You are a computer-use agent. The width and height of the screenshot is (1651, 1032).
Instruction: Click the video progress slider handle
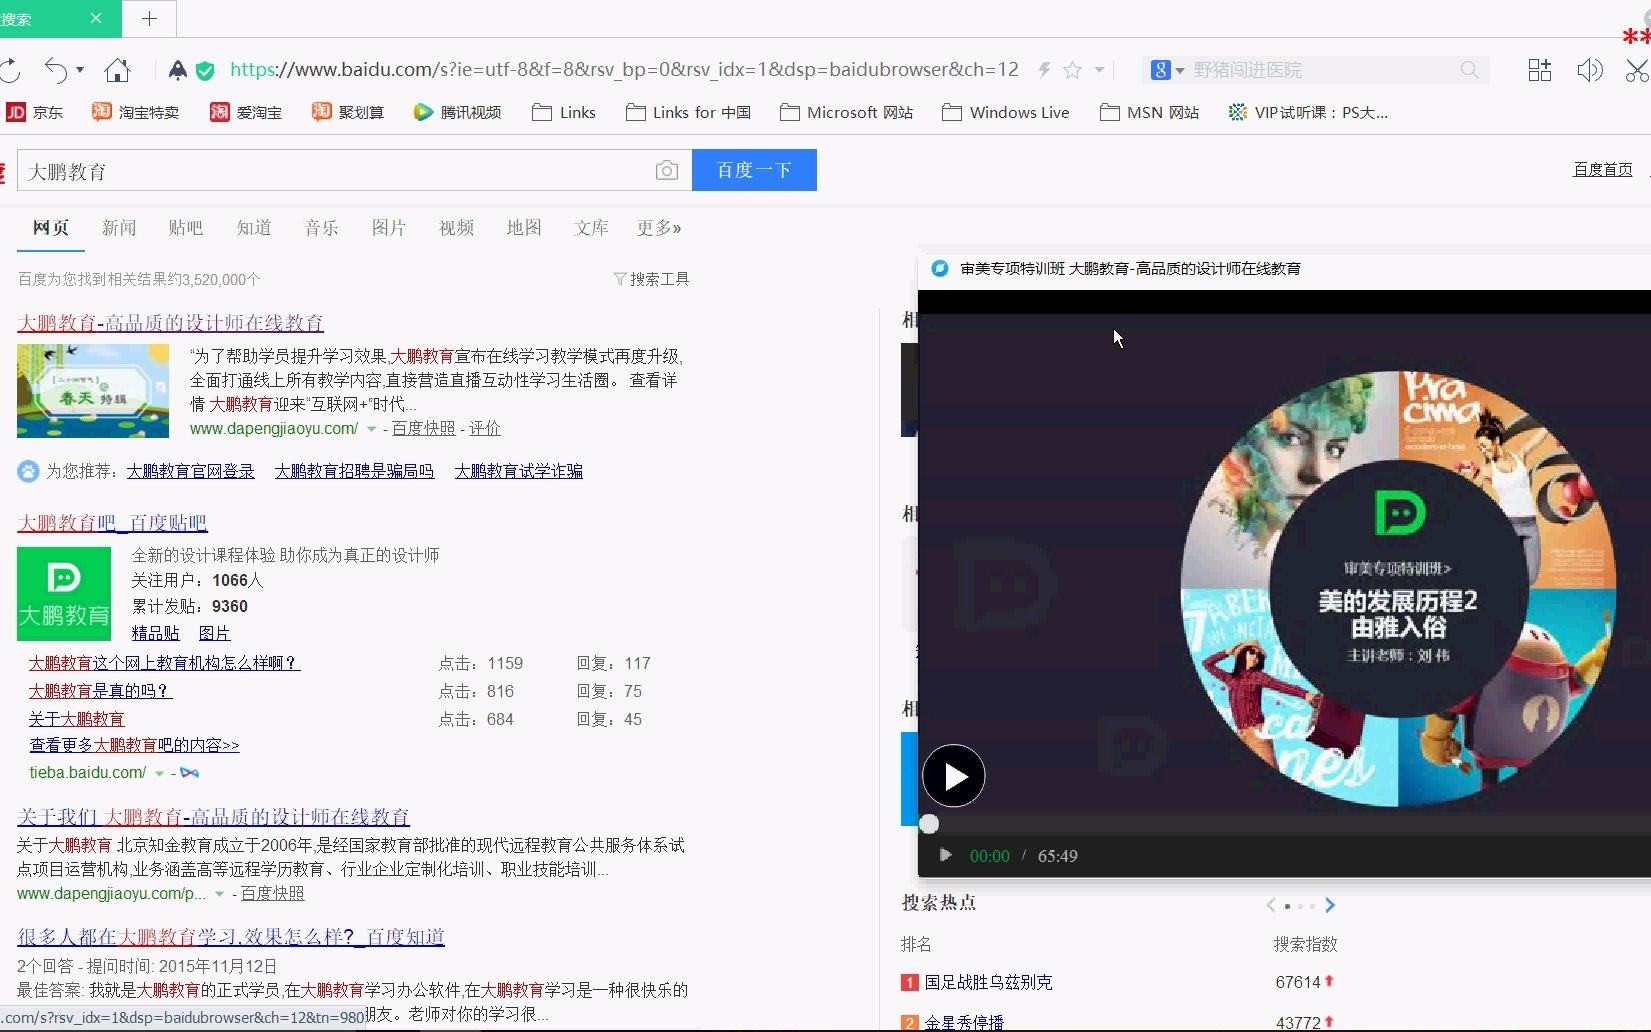click(x=929, y=824)
